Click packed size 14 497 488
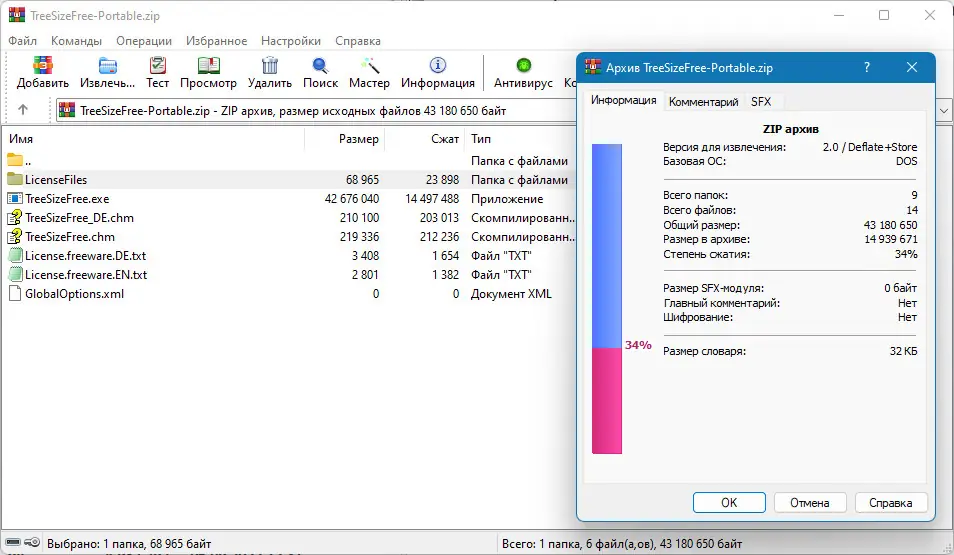The height and width of the screenshot is (555, 954). (432, 198)
